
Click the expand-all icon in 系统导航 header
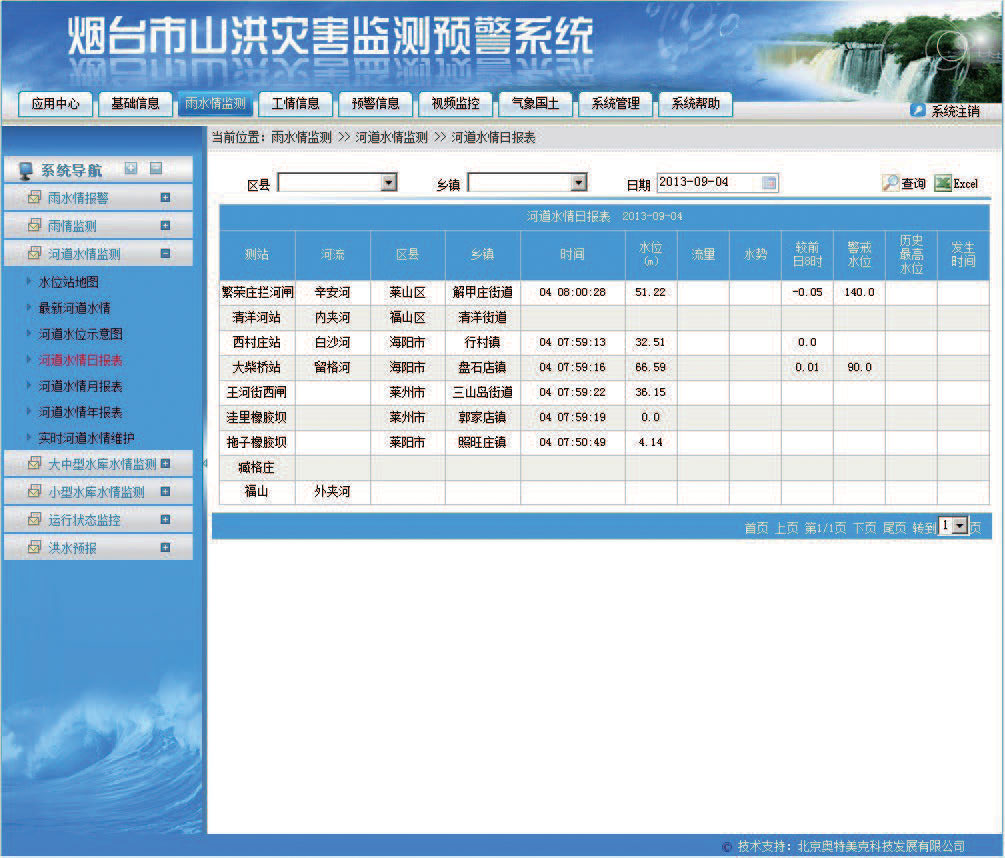[x=131, y=169]
